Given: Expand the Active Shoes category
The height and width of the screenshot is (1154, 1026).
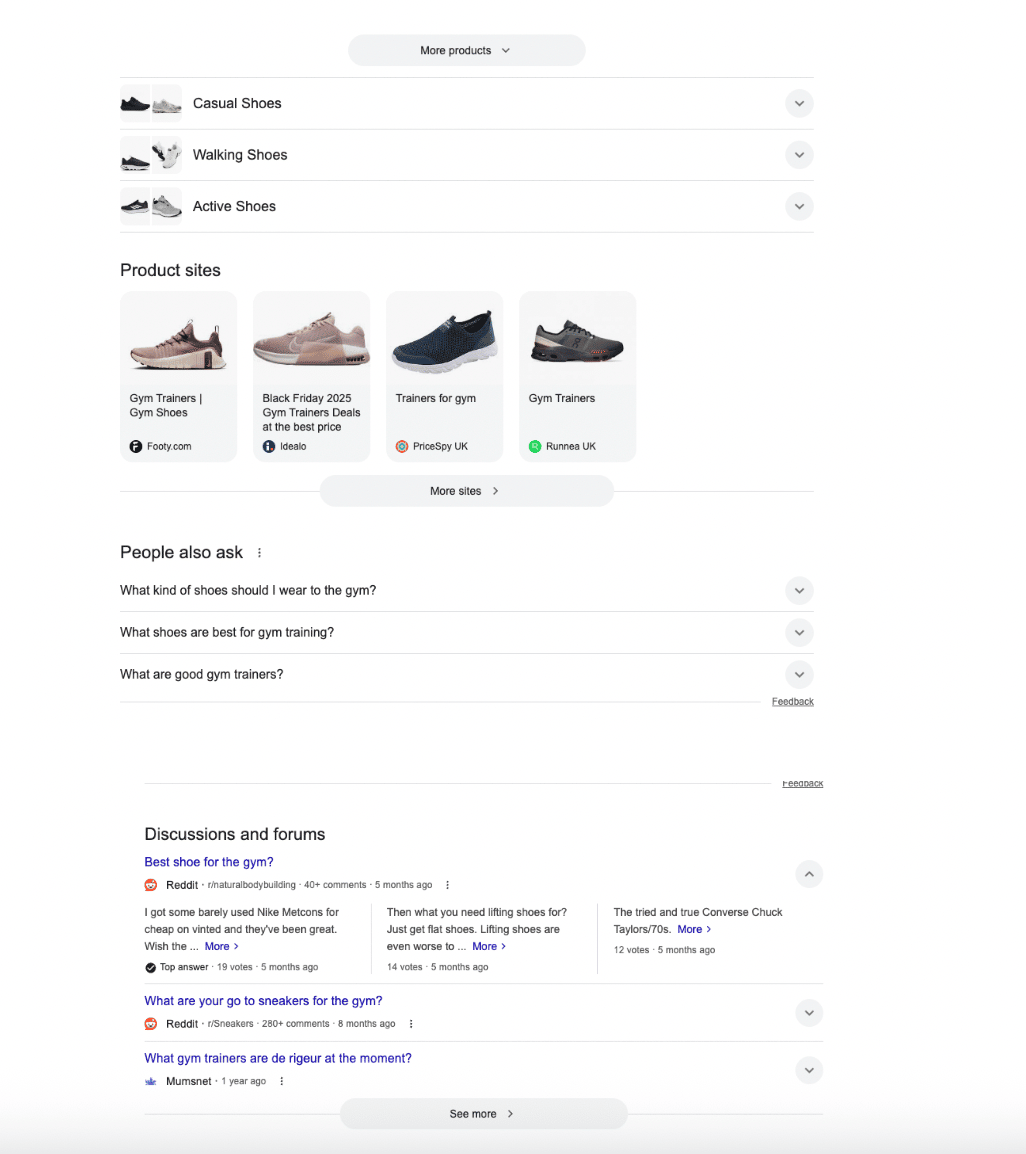Looking at the screenshot, I should (x=798, y=207).
